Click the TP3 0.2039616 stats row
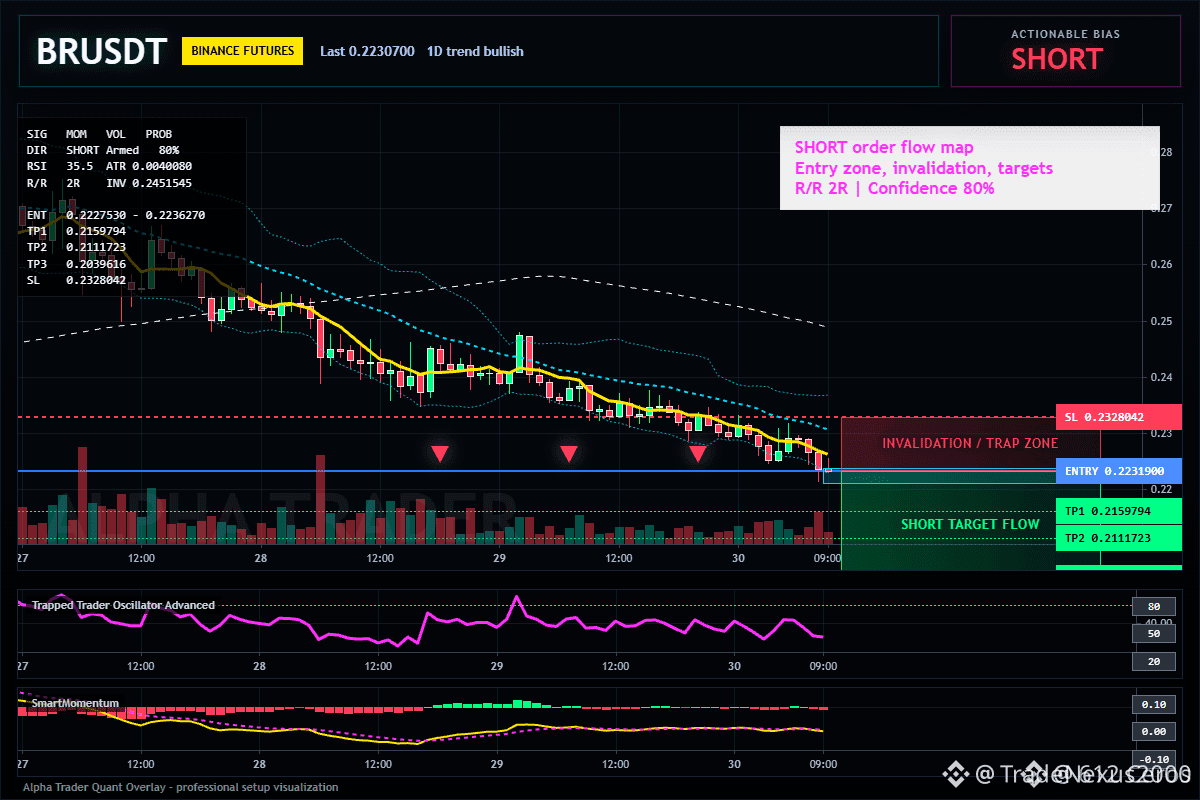 [76, 264]
